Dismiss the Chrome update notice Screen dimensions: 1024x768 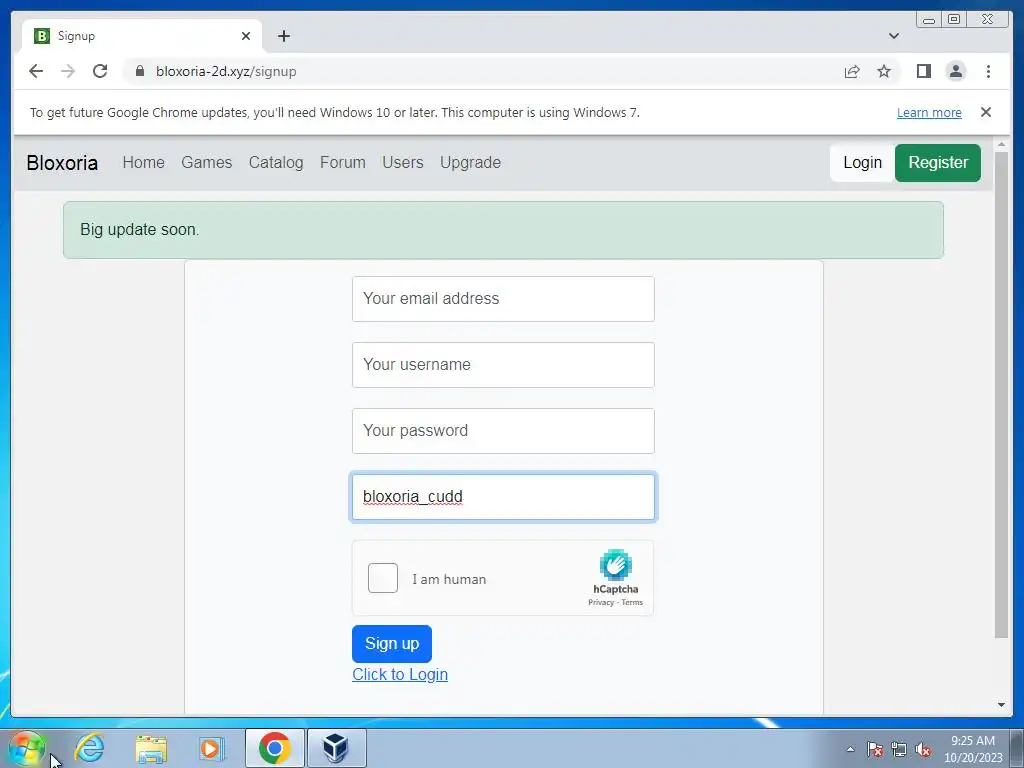985,112
